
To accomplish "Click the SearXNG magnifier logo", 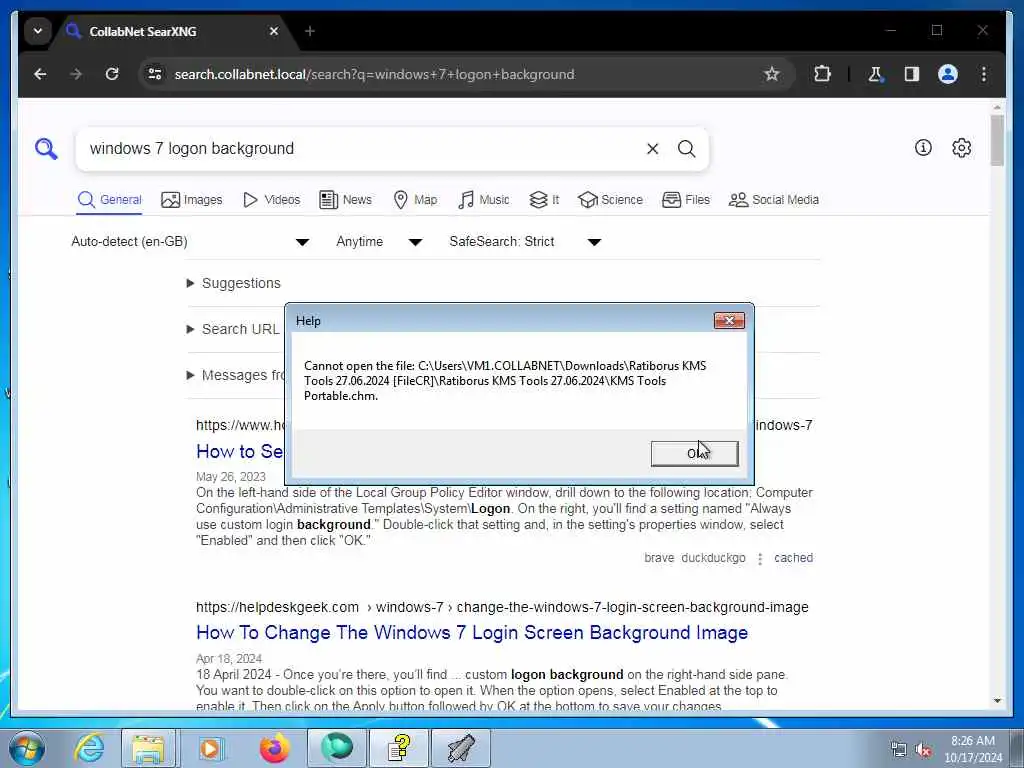I will pos(46,149).
